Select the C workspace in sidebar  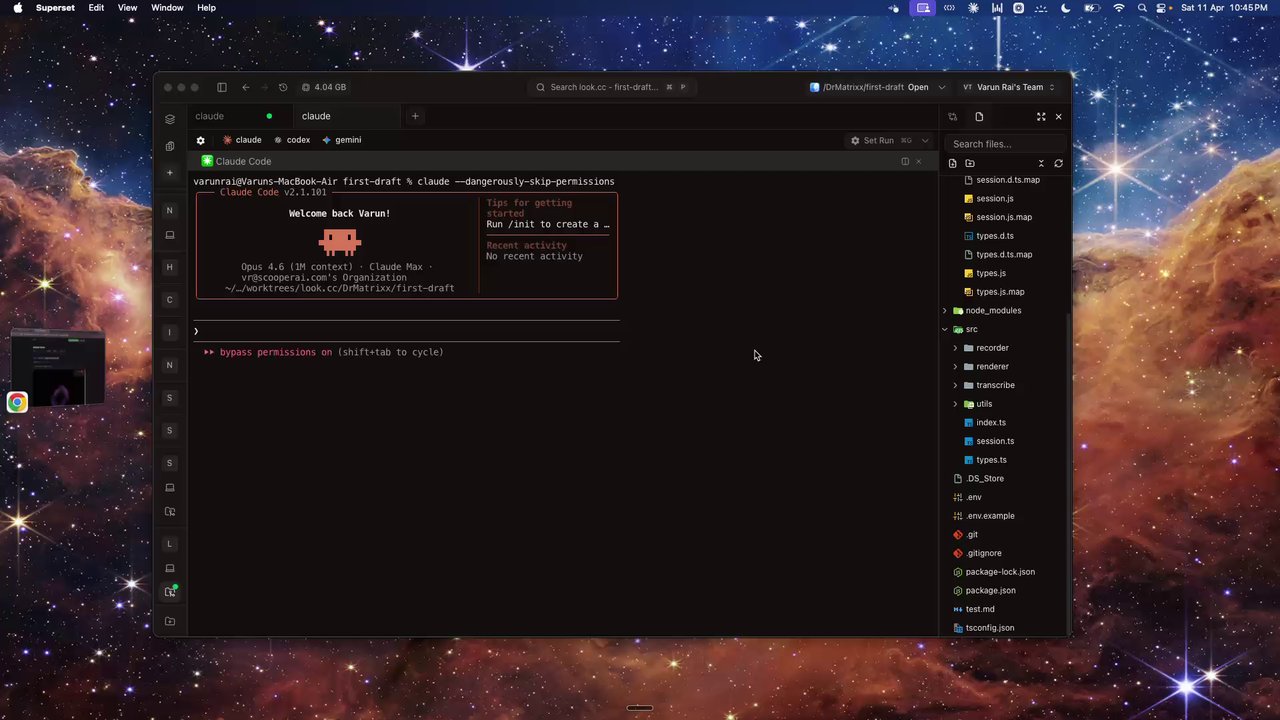(x=170, y=300)
